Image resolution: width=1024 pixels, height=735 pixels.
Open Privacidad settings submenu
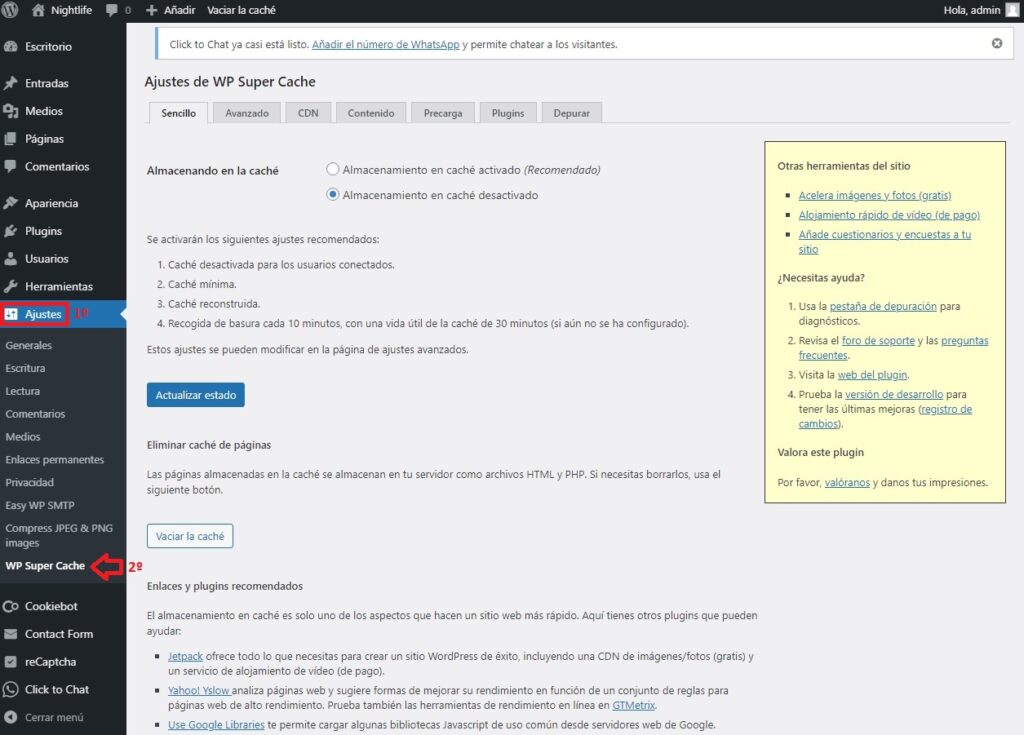[x=29, y=482]
